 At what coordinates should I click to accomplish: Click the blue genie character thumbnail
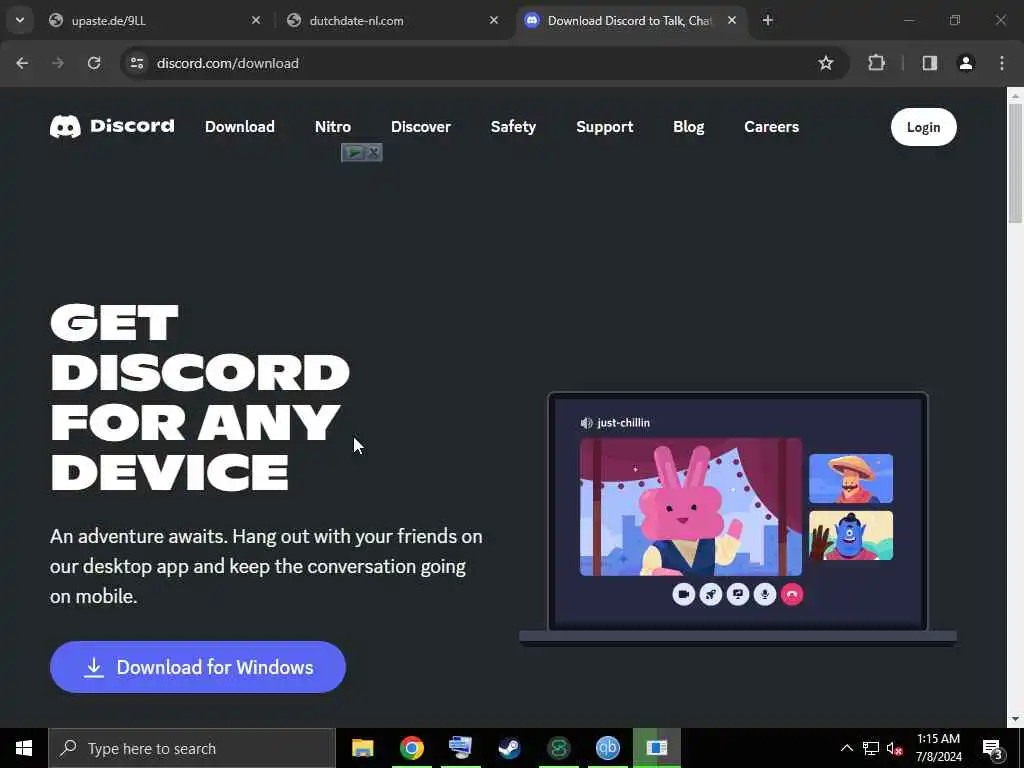point(851,536)
